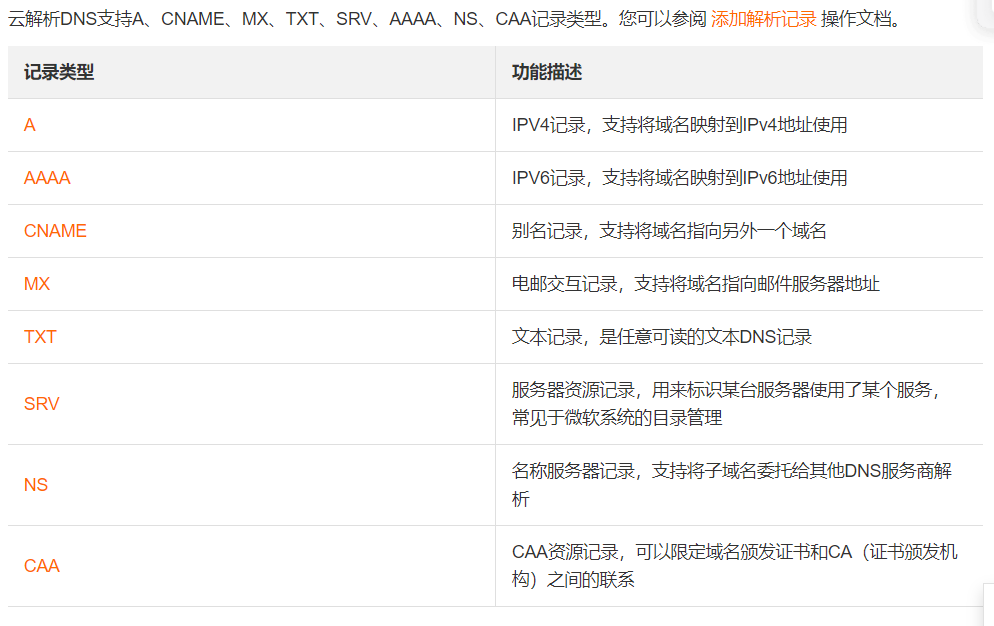
Task: Select text IPV4记录，支持将域名映射到IPv4地址使用
Action: coord(680,125)
